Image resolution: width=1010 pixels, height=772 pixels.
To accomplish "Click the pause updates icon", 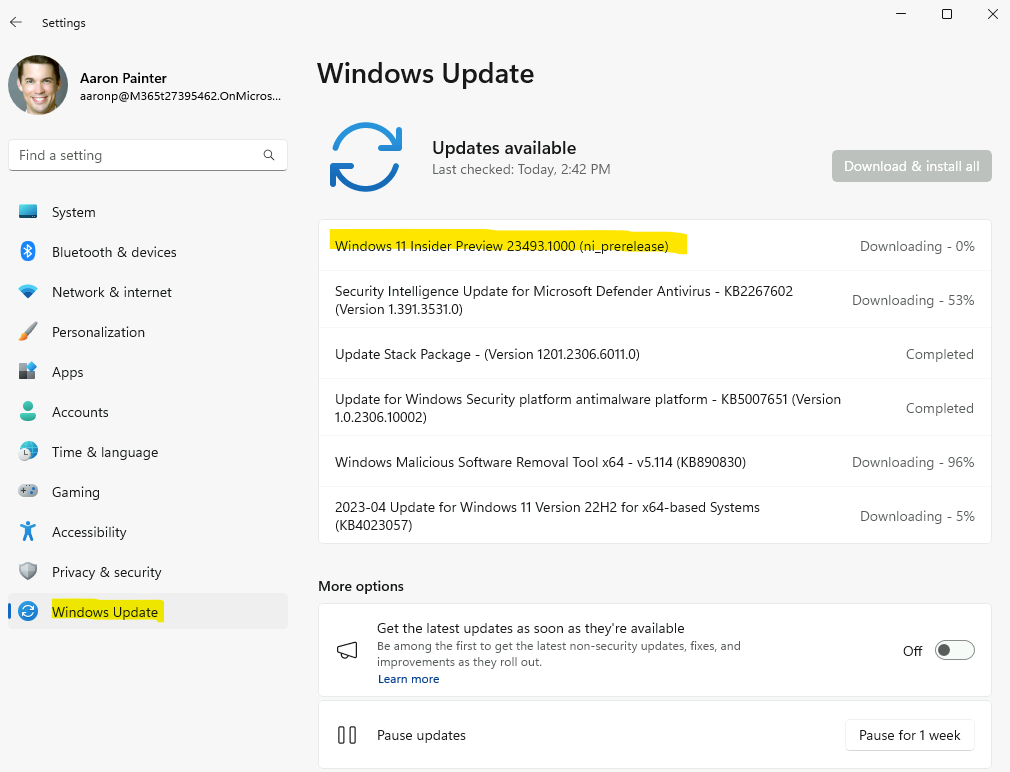I will pyautogui.click(x=347, y=735).
